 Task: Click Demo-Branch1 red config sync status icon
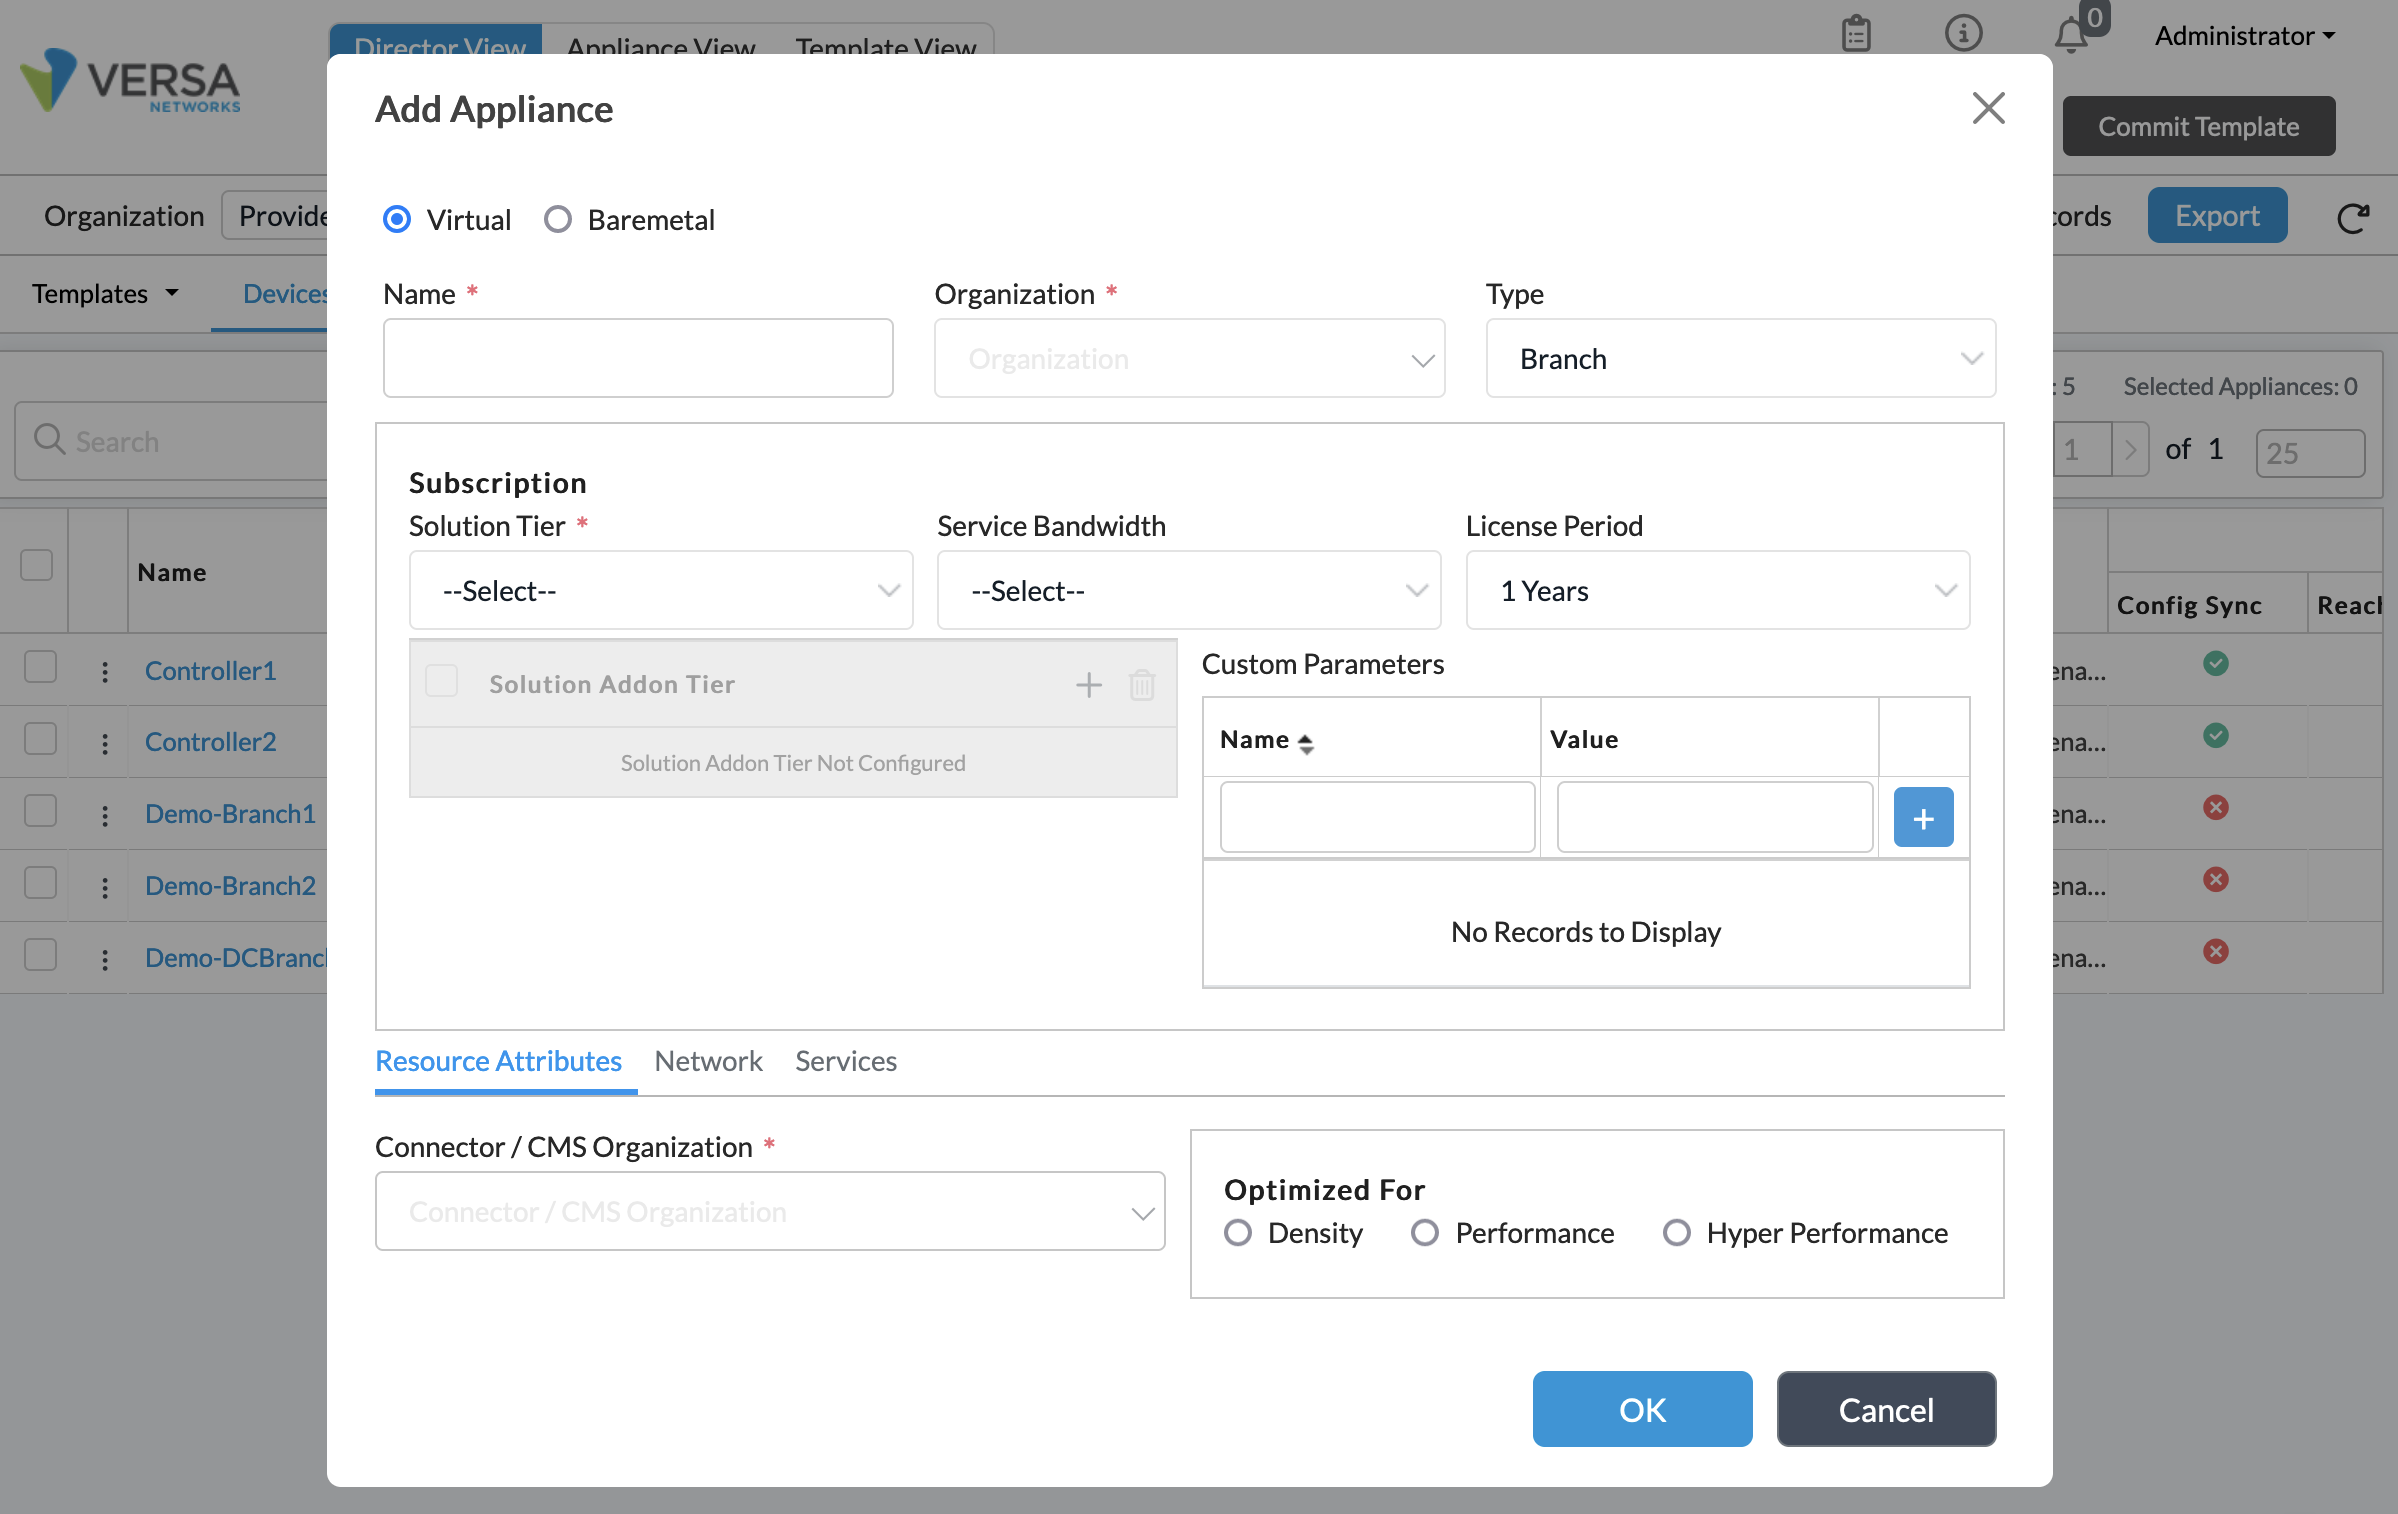[x=2216, y=807]
